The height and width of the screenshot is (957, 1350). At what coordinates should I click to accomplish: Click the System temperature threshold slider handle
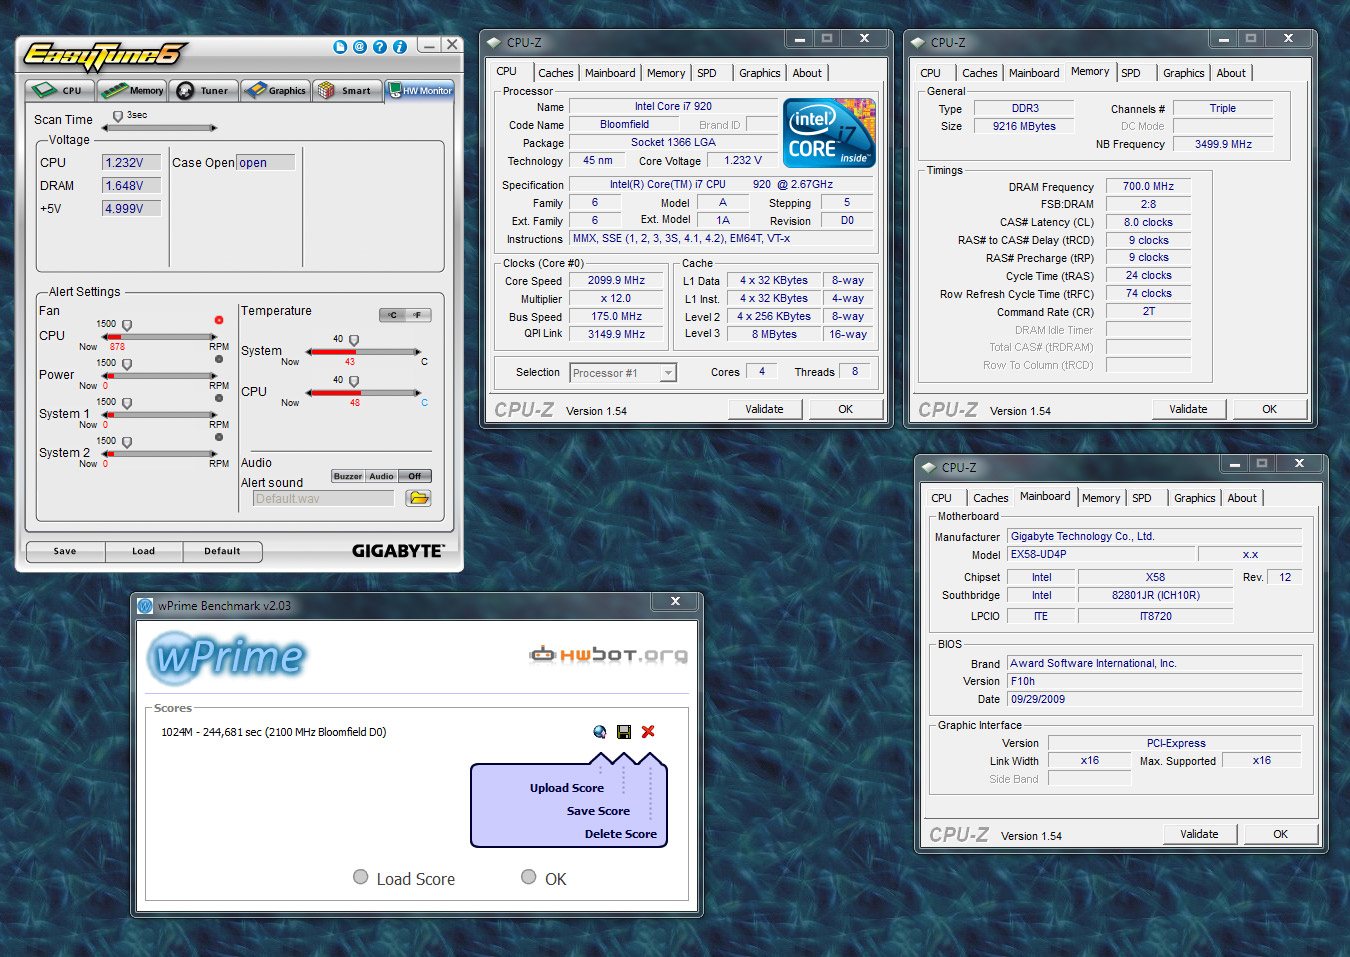pyautogui.click(x=354, y=341)
